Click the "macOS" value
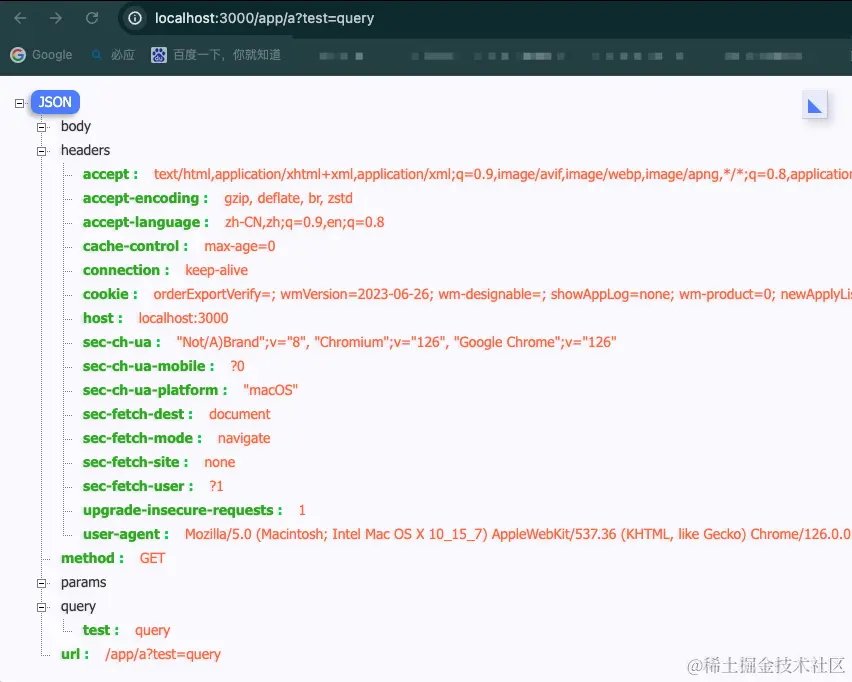 pyautogui.click(x=271, y=390)
